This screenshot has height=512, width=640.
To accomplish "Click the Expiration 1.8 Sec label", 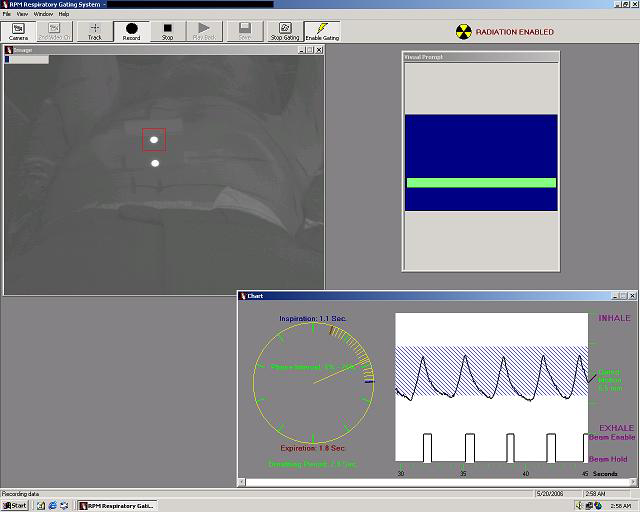I will [313, 448].
